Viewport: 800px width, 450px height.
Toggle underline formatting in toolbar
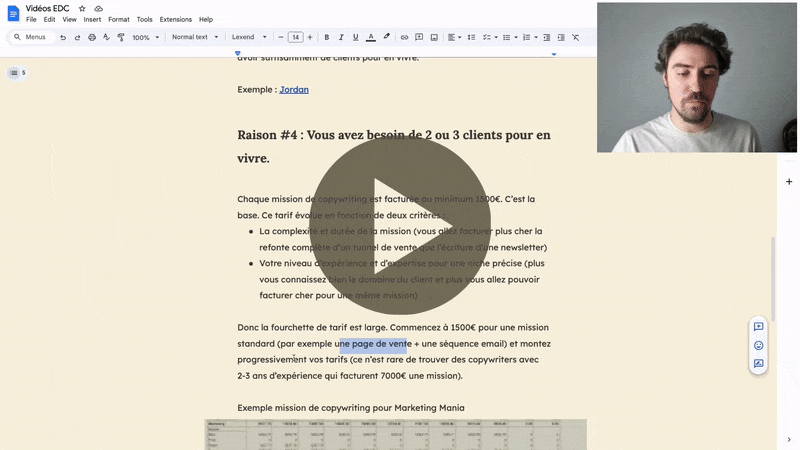point(355,37)
